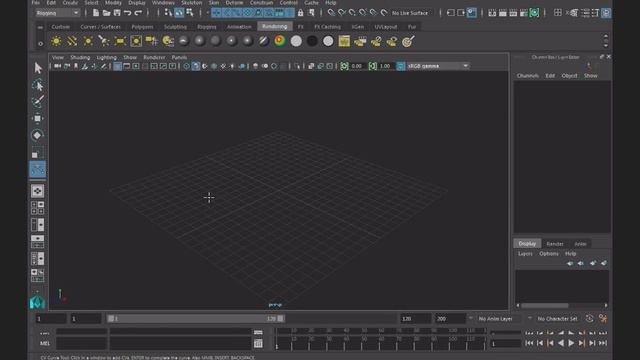Choose the Rotate tool
Image resolution: width=640 pixels, height=360 pixels.
[x=38, y=135]
